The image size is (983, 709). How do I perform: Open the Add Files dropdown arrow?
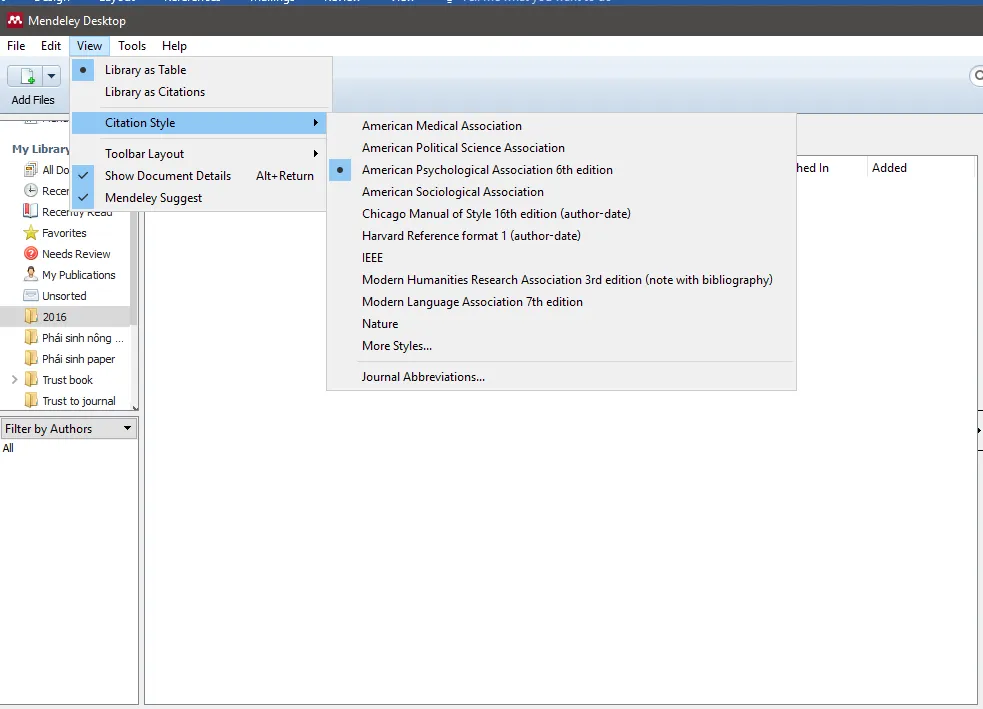click(x=52, y=76)
